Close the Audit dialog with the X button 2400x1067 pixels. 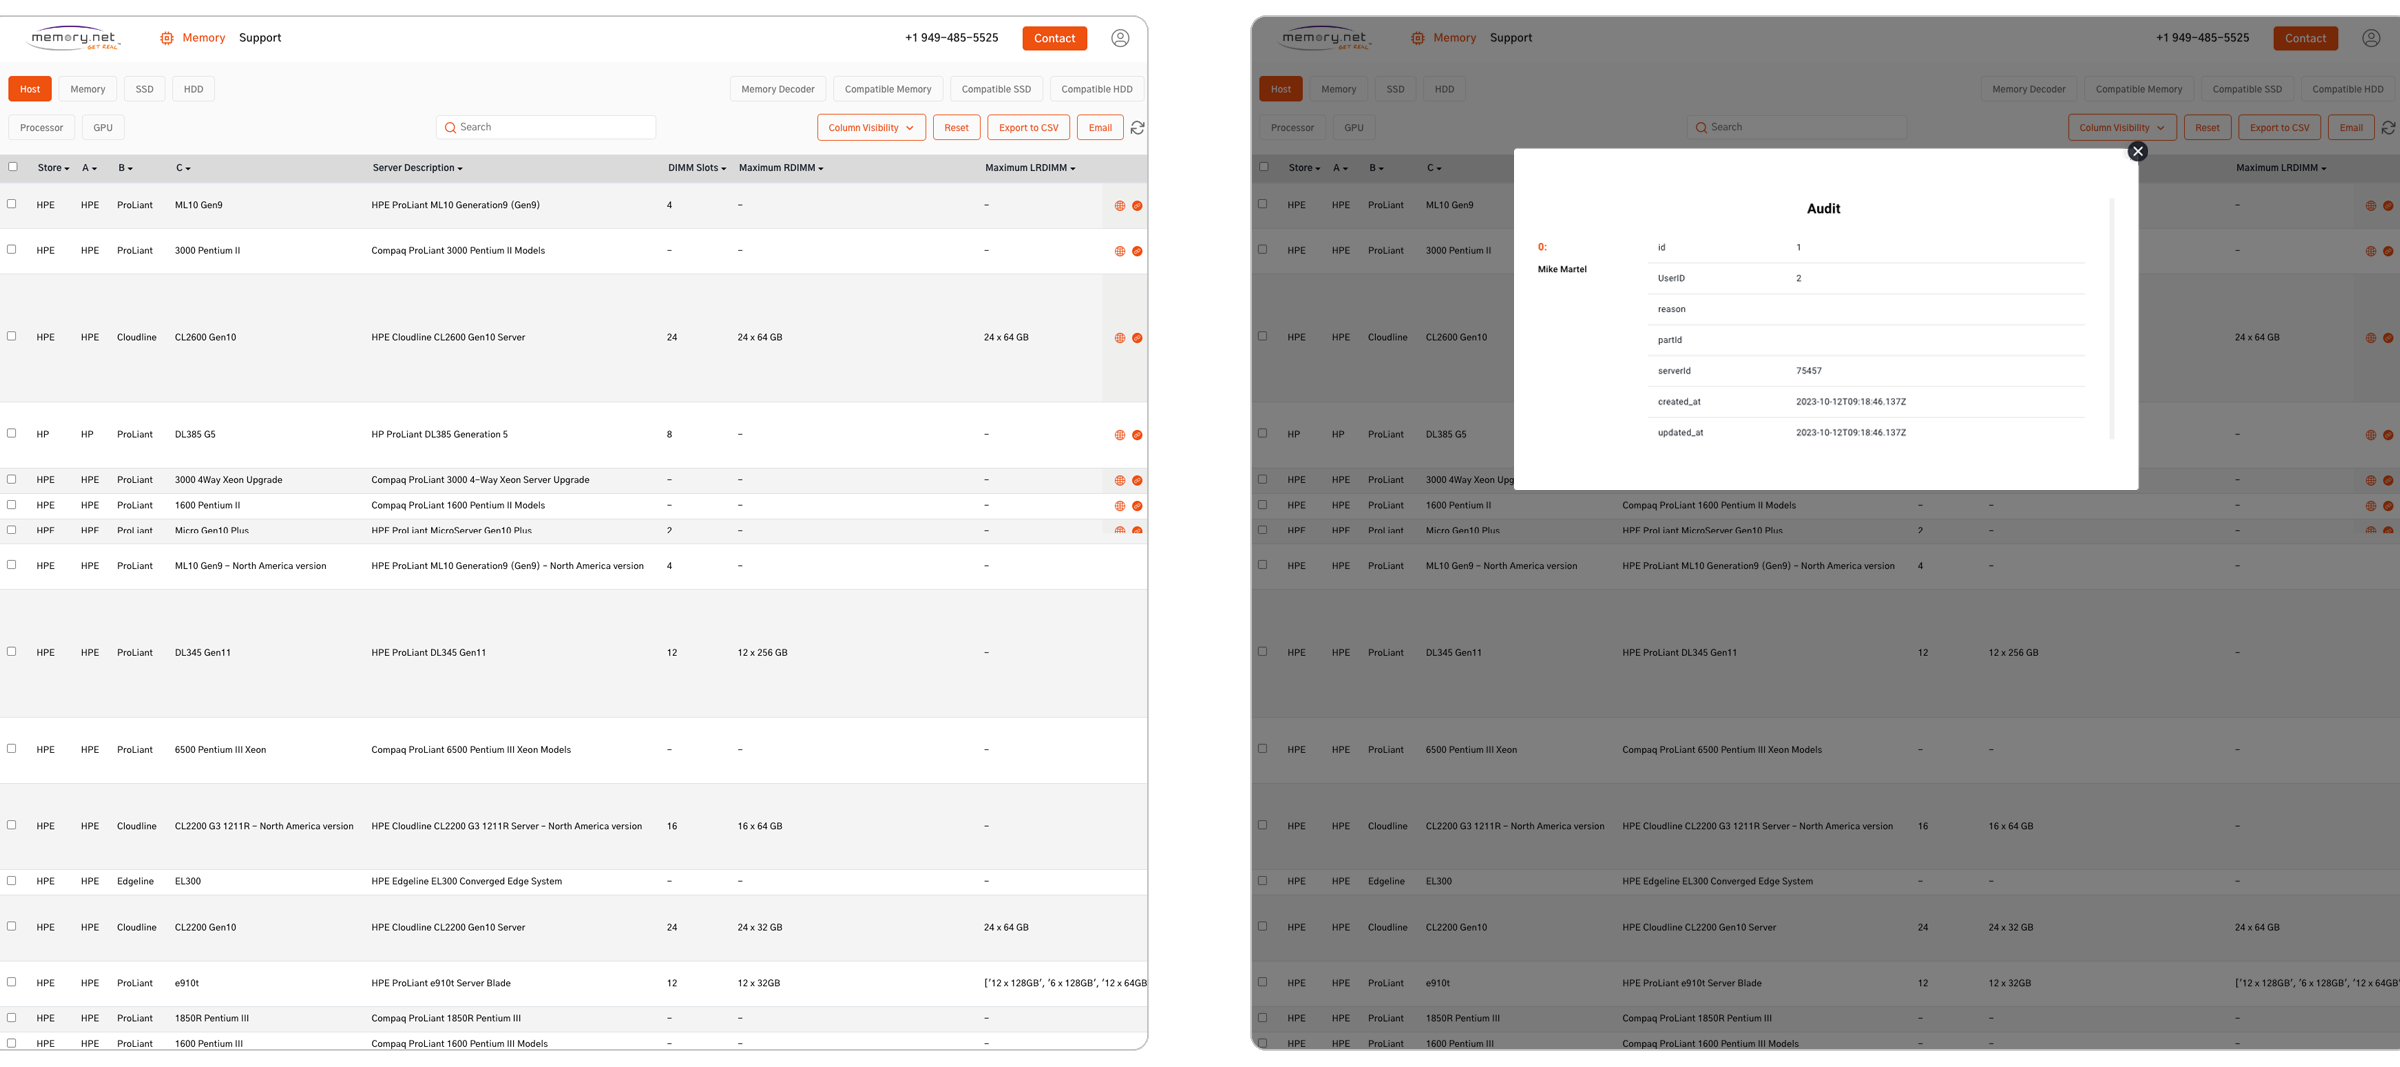pos(2137,152)
